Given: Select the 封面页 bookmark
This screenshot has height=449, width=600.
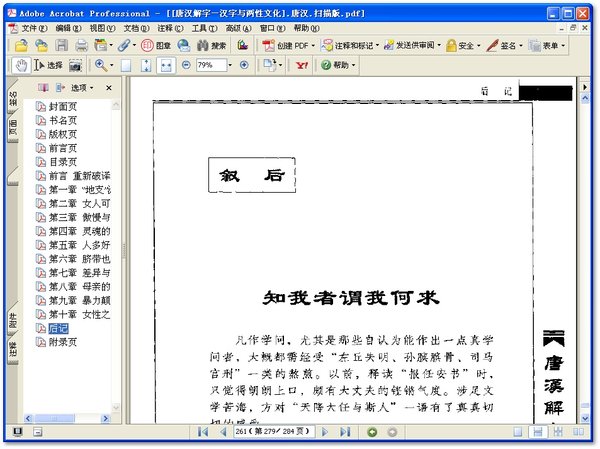Looking at the screenshot, I should 63,106.
